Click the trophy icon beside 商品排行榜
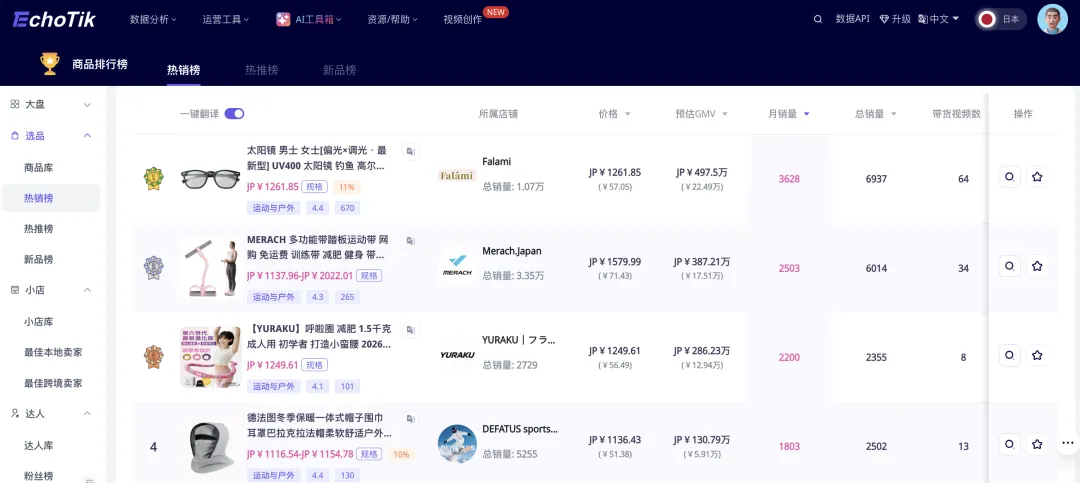The height and width of the screenshot is (483, 1080). tap(50, 64)
